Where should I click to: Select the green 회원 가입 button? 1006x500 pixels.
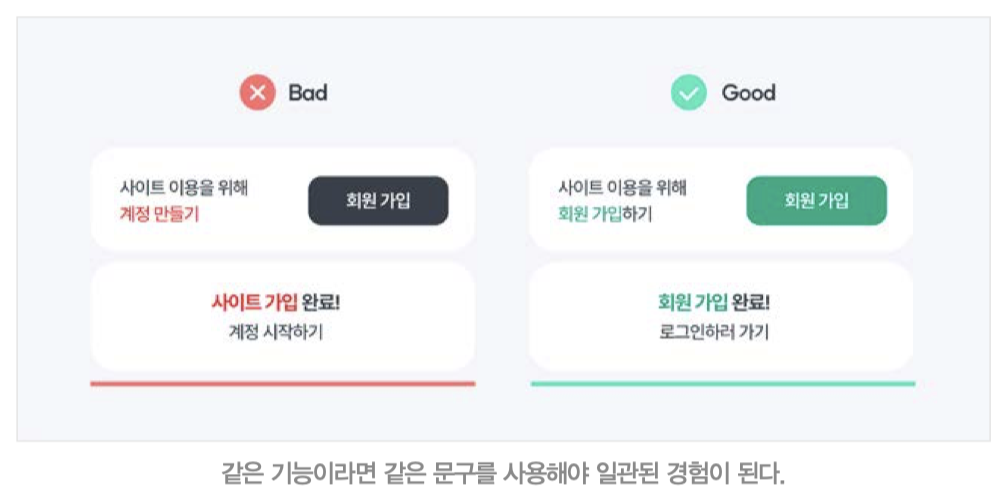coord(817,201)
